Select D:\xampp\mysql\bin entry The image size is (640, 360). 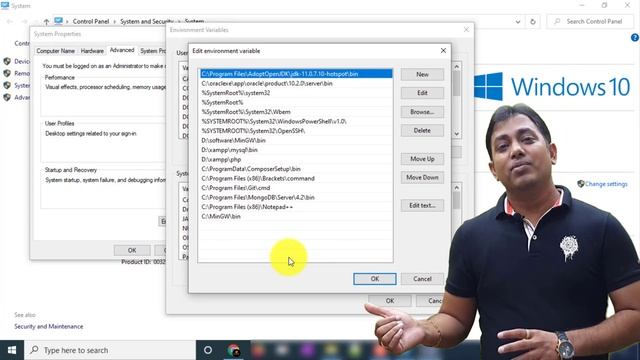point(296,150)
